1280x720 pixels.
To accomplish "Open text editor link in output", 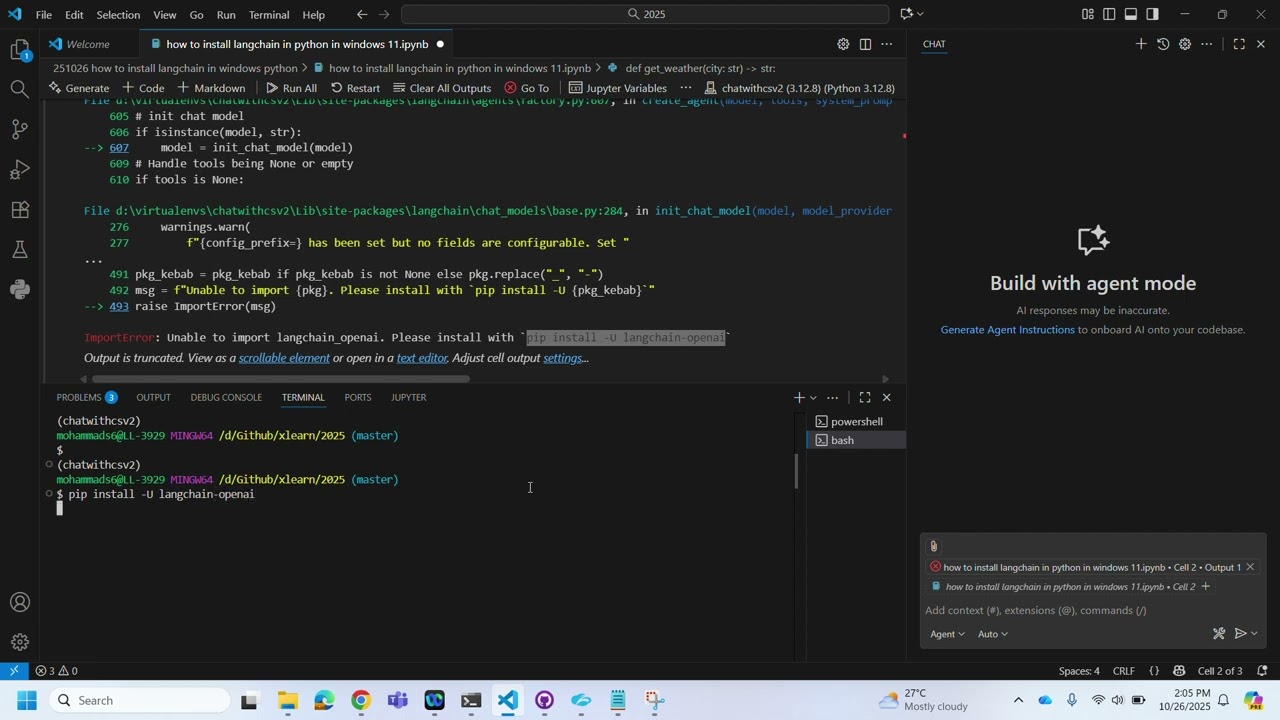I will 422,358.
